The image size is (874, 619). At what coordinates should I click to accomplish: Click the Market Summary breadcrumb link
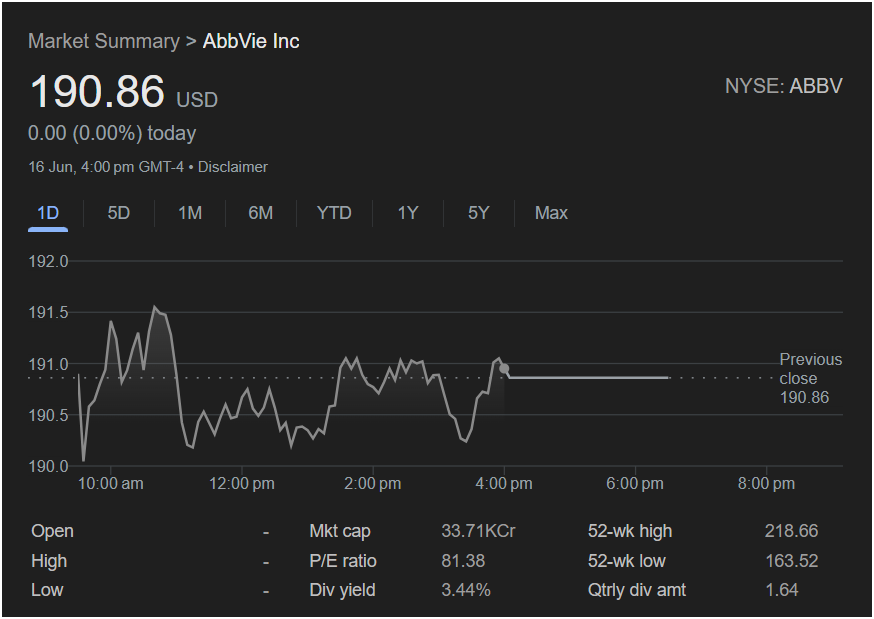click(x=104, y=41)
